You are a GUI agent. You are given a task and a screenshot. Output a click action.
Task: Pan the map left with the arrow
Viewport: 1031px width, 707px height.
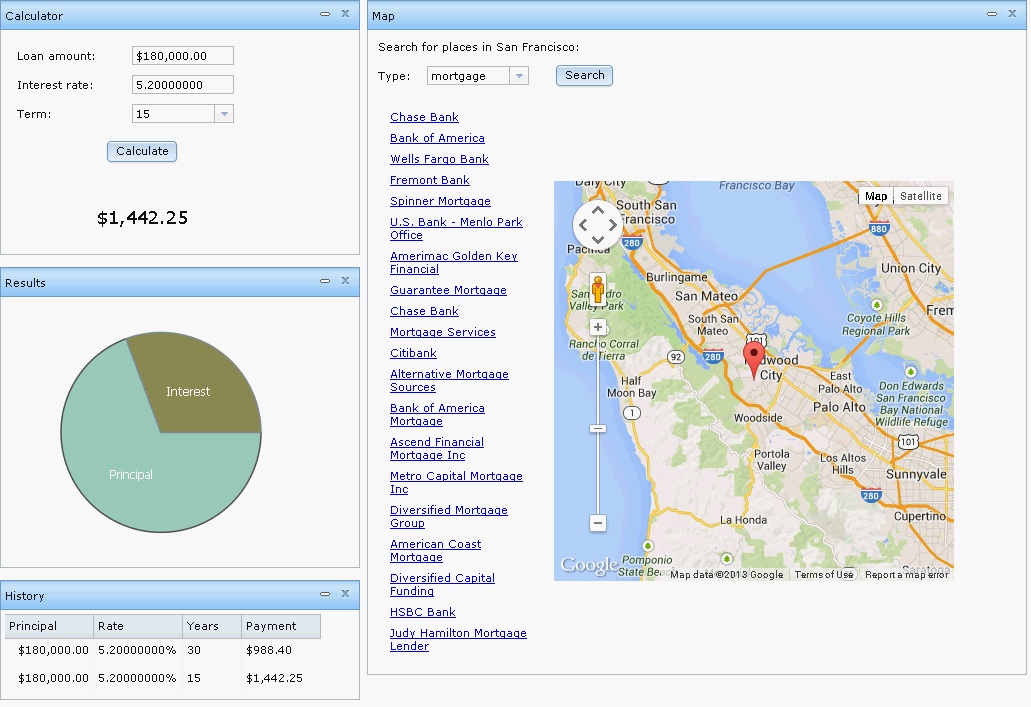tap(583, 225)
